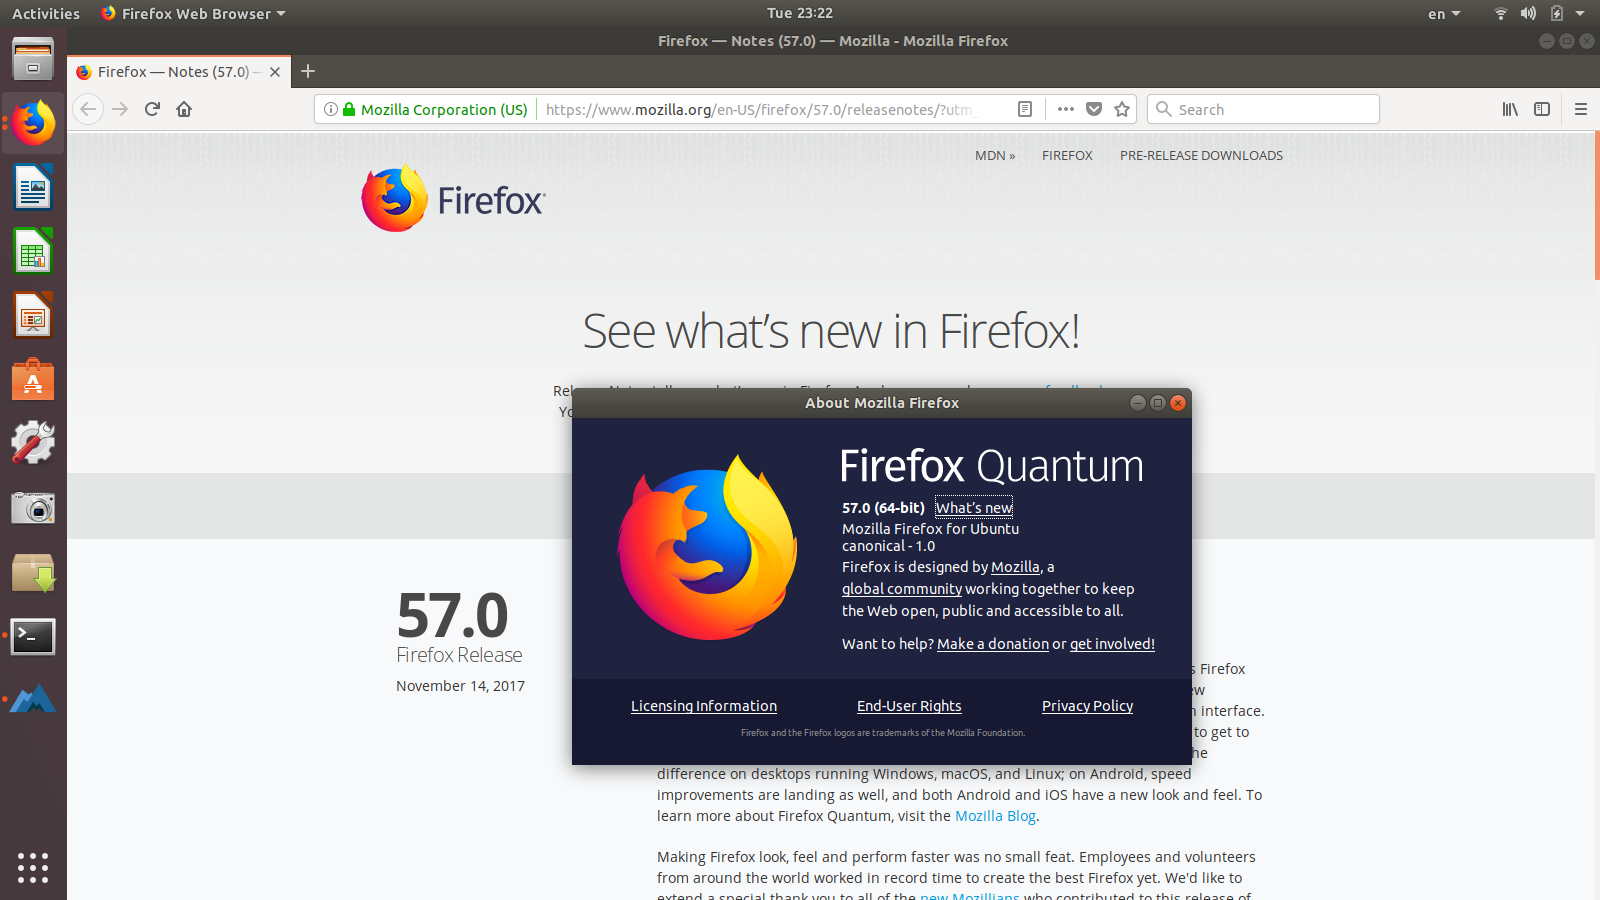This screenshot has width=1600, height=900.
Task: Bookmark this page using the star
Action: pyautogui.click(x=1122, y=109)
